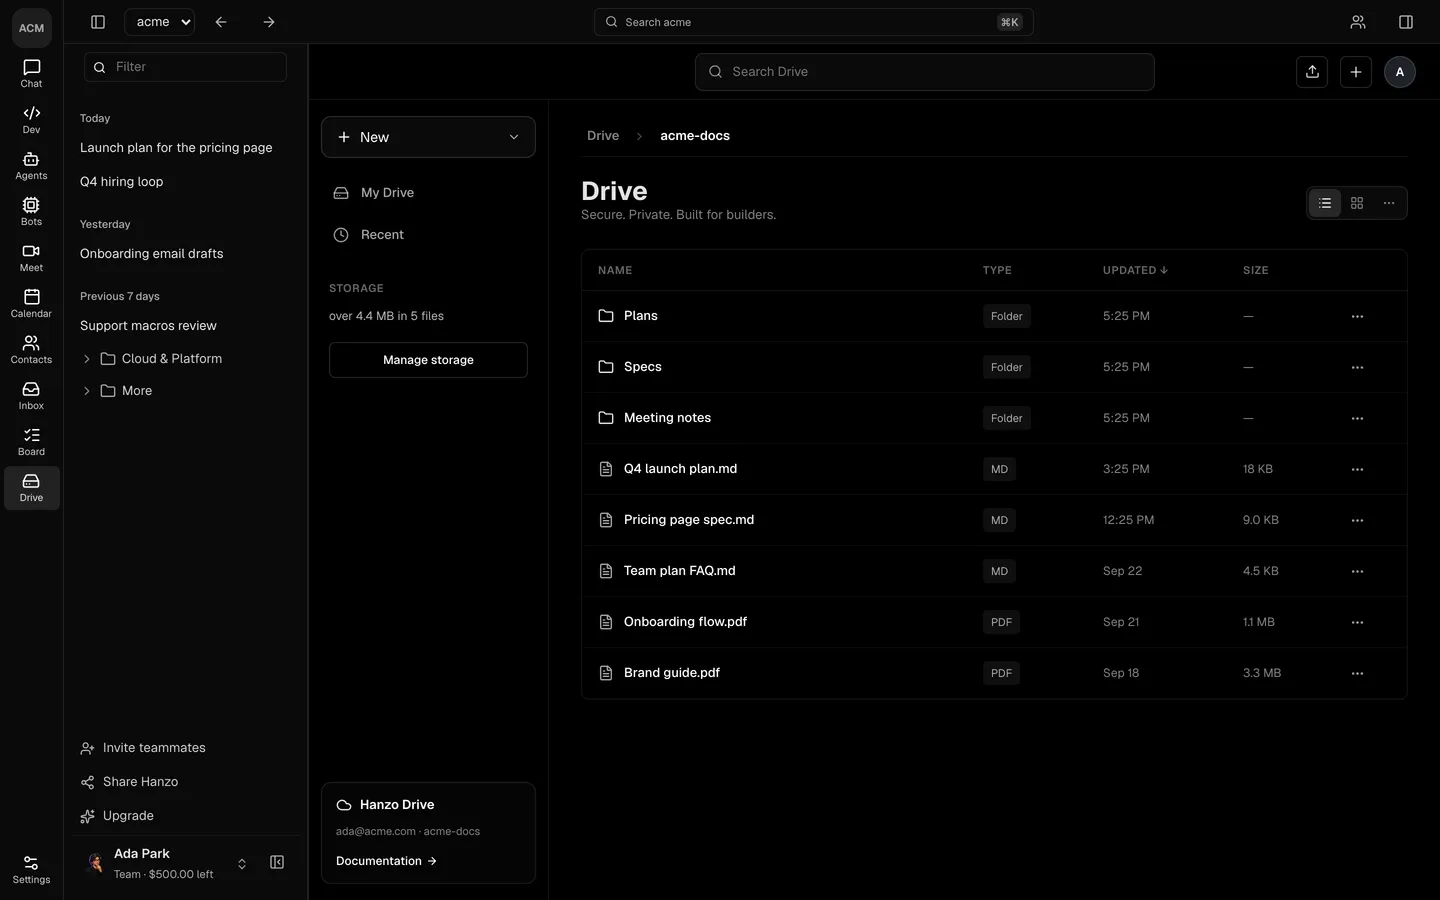This screenshot has height=900, width=1440.
Task: Select Recent in navigation
Action: 428,235
